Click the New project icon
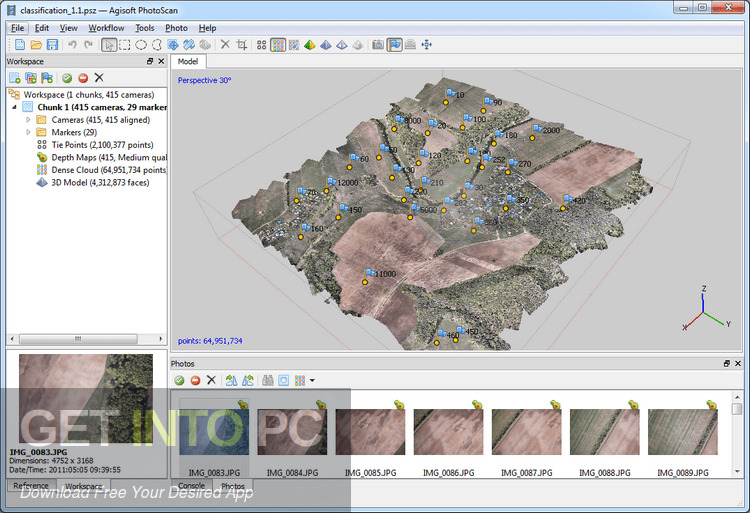The image size is (750, 513). pyautogui.click(x=20, y=45)
